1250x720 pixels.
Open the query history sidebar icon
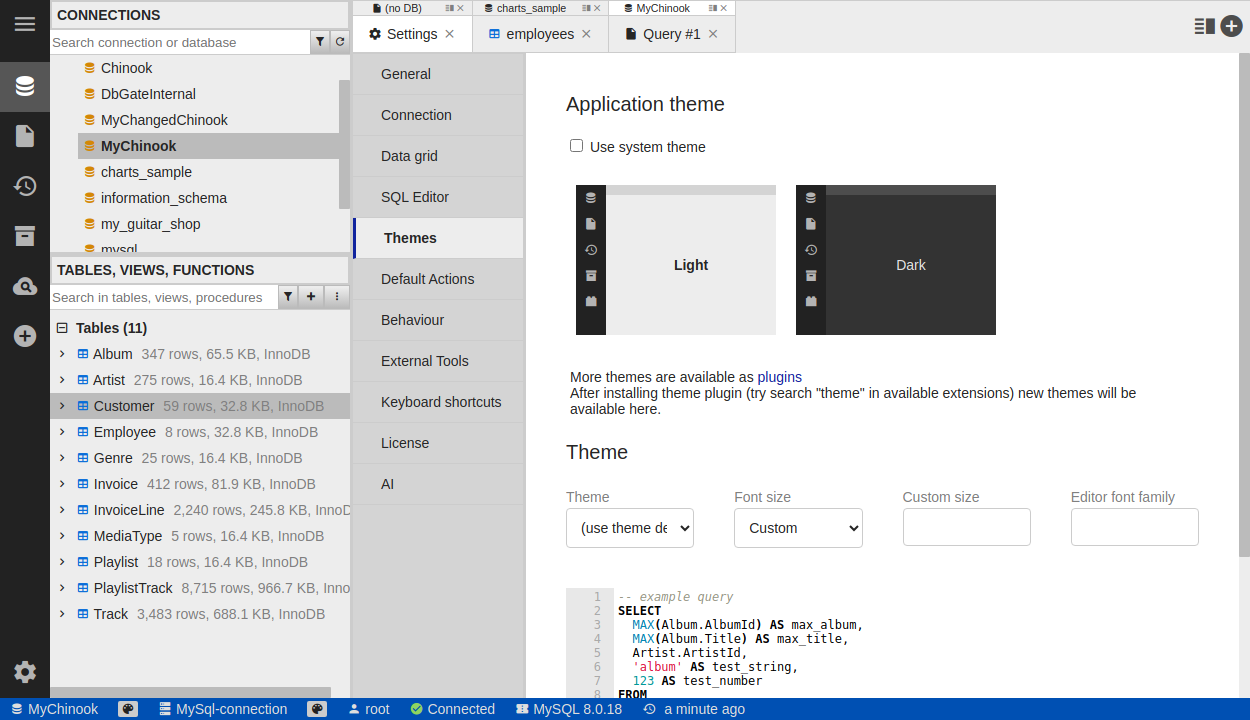point(25,186)
